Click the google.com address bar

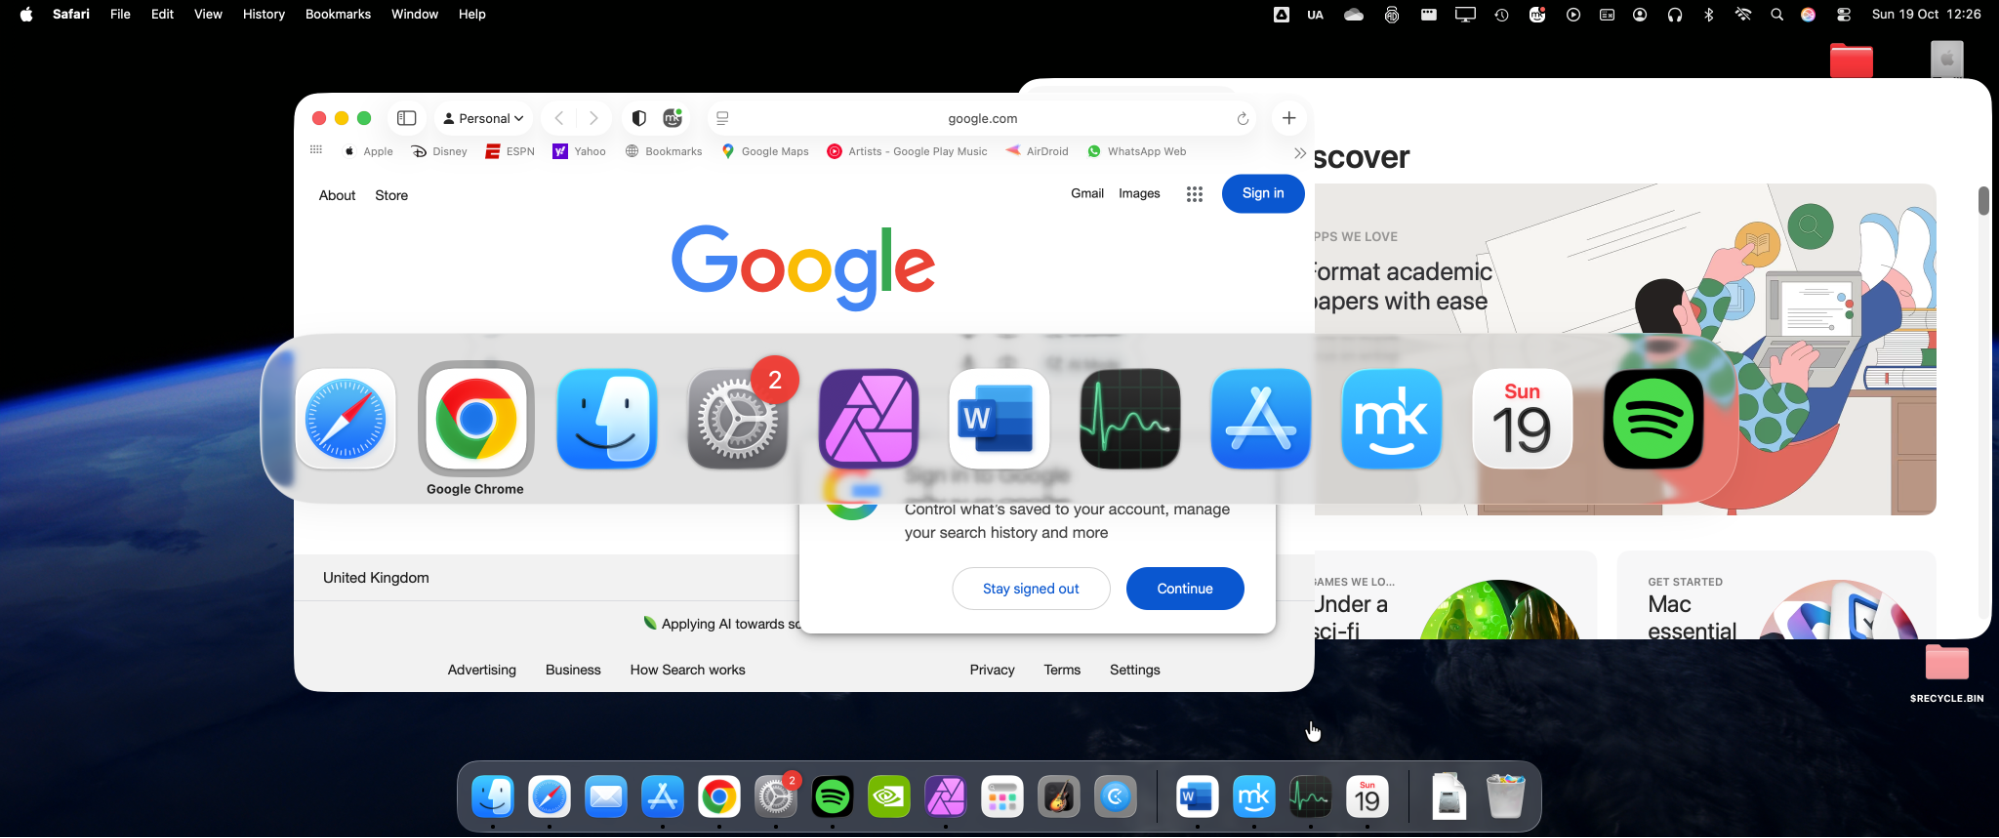click(x=982, y=118)
